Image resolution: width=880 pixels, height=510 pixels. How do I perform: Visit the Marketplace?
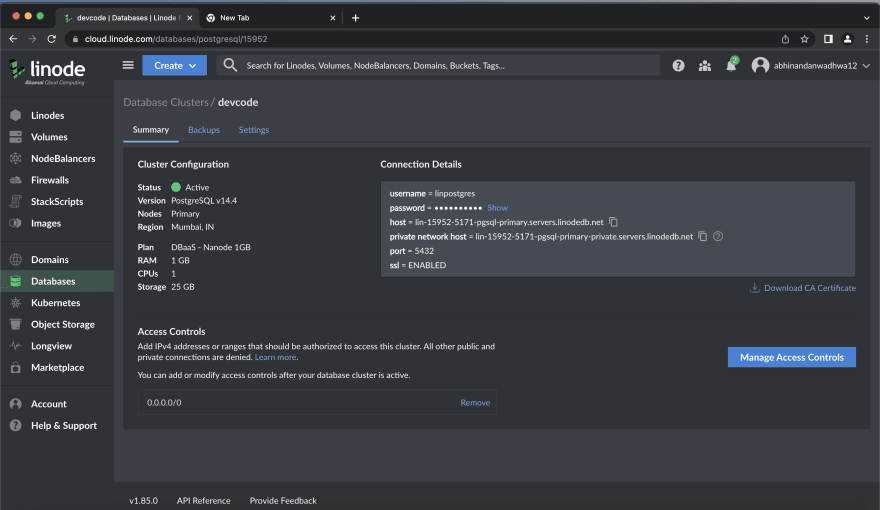(x=57, y=367)
